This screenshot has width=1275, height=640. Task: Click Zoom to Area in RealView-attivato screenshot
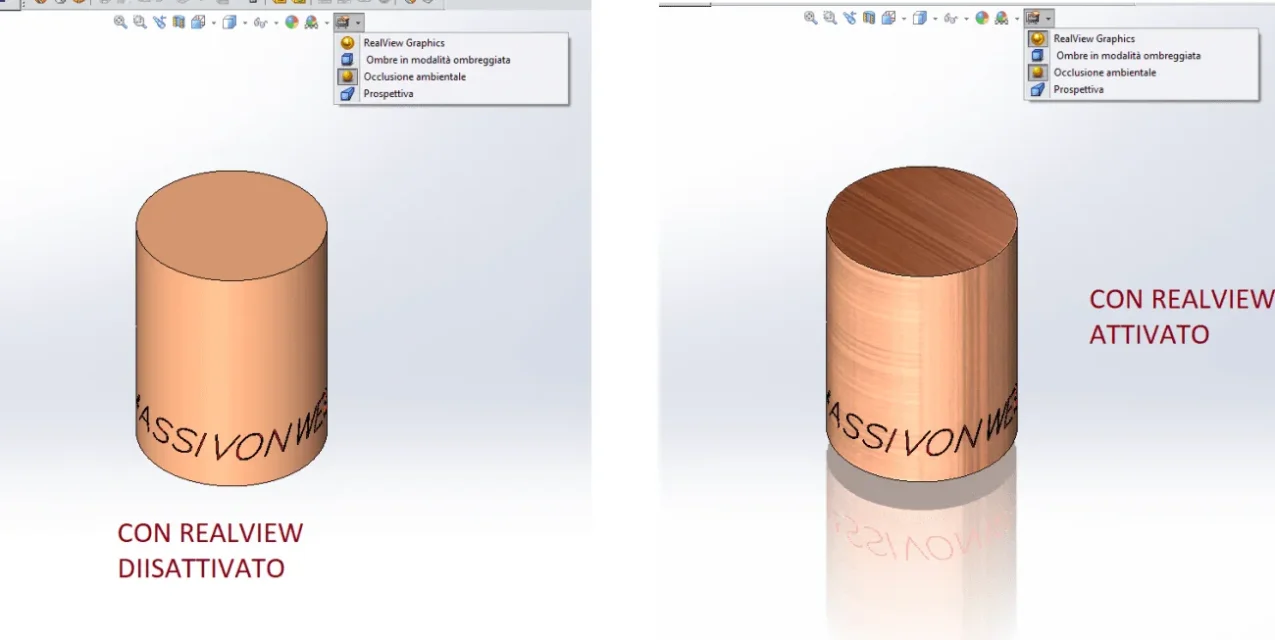click(830, 18)
